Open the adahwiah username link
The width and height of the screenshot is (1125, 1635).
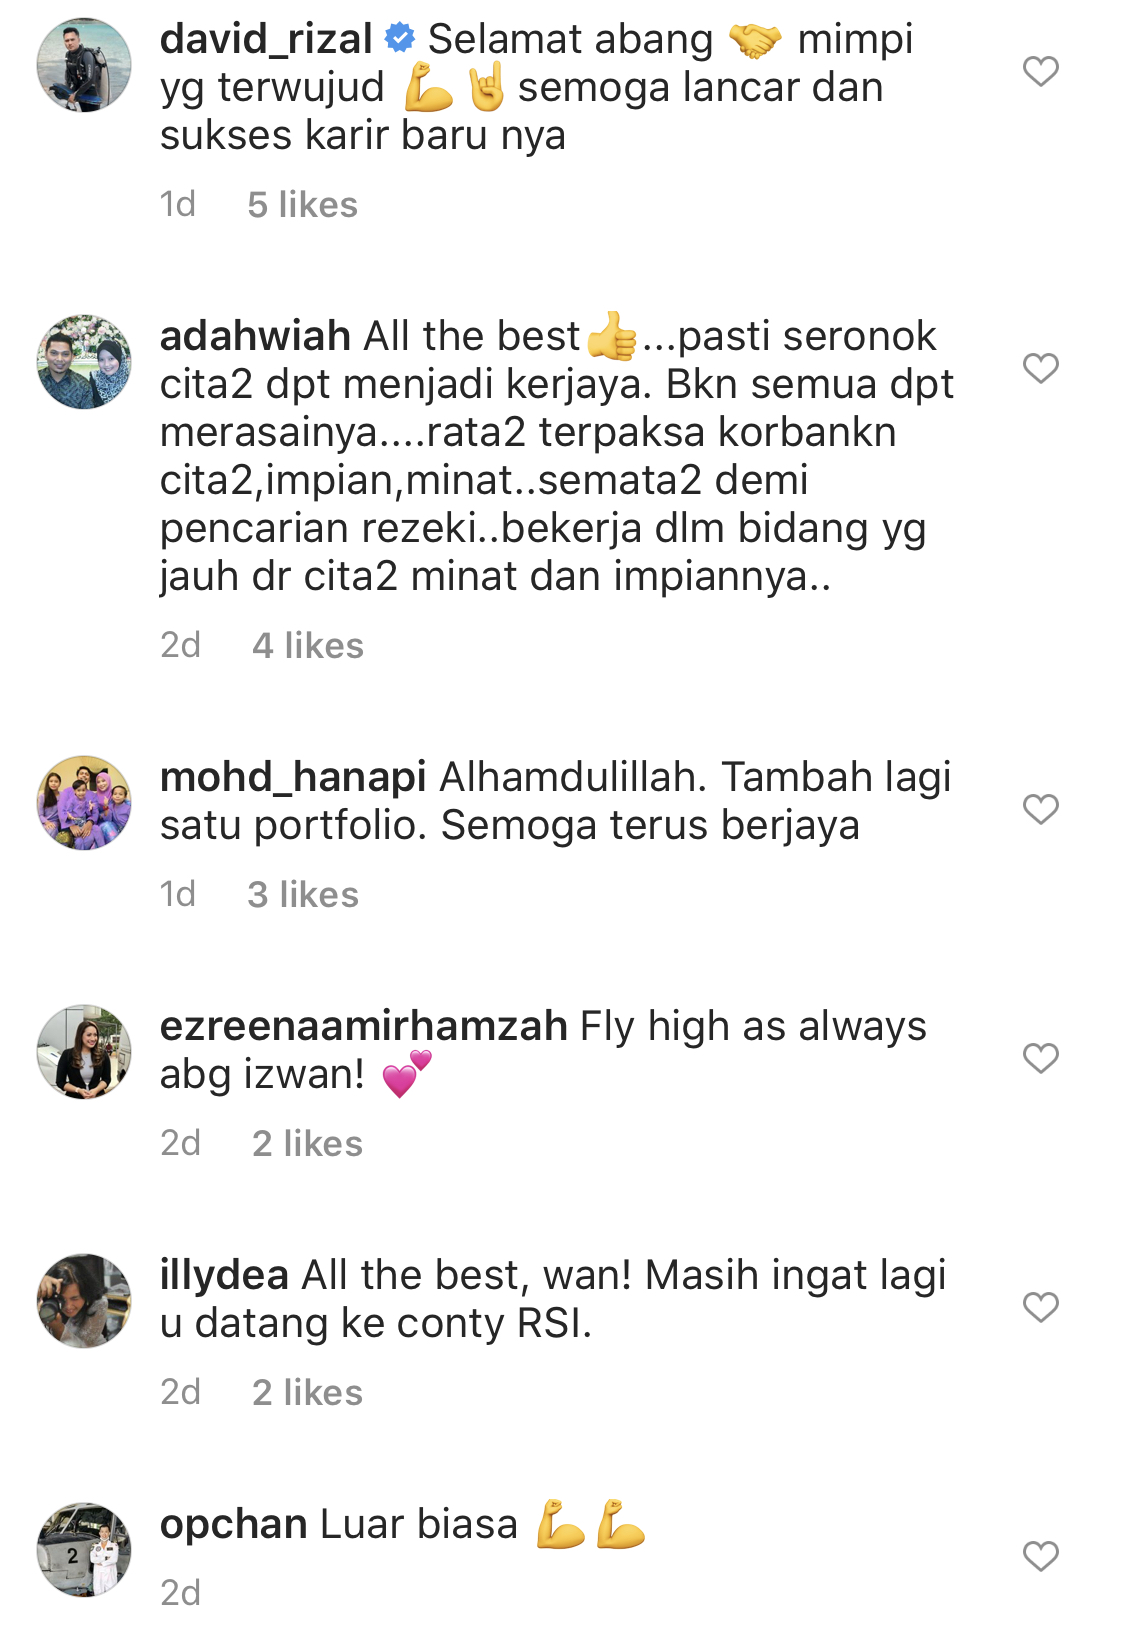pos(255,336)
